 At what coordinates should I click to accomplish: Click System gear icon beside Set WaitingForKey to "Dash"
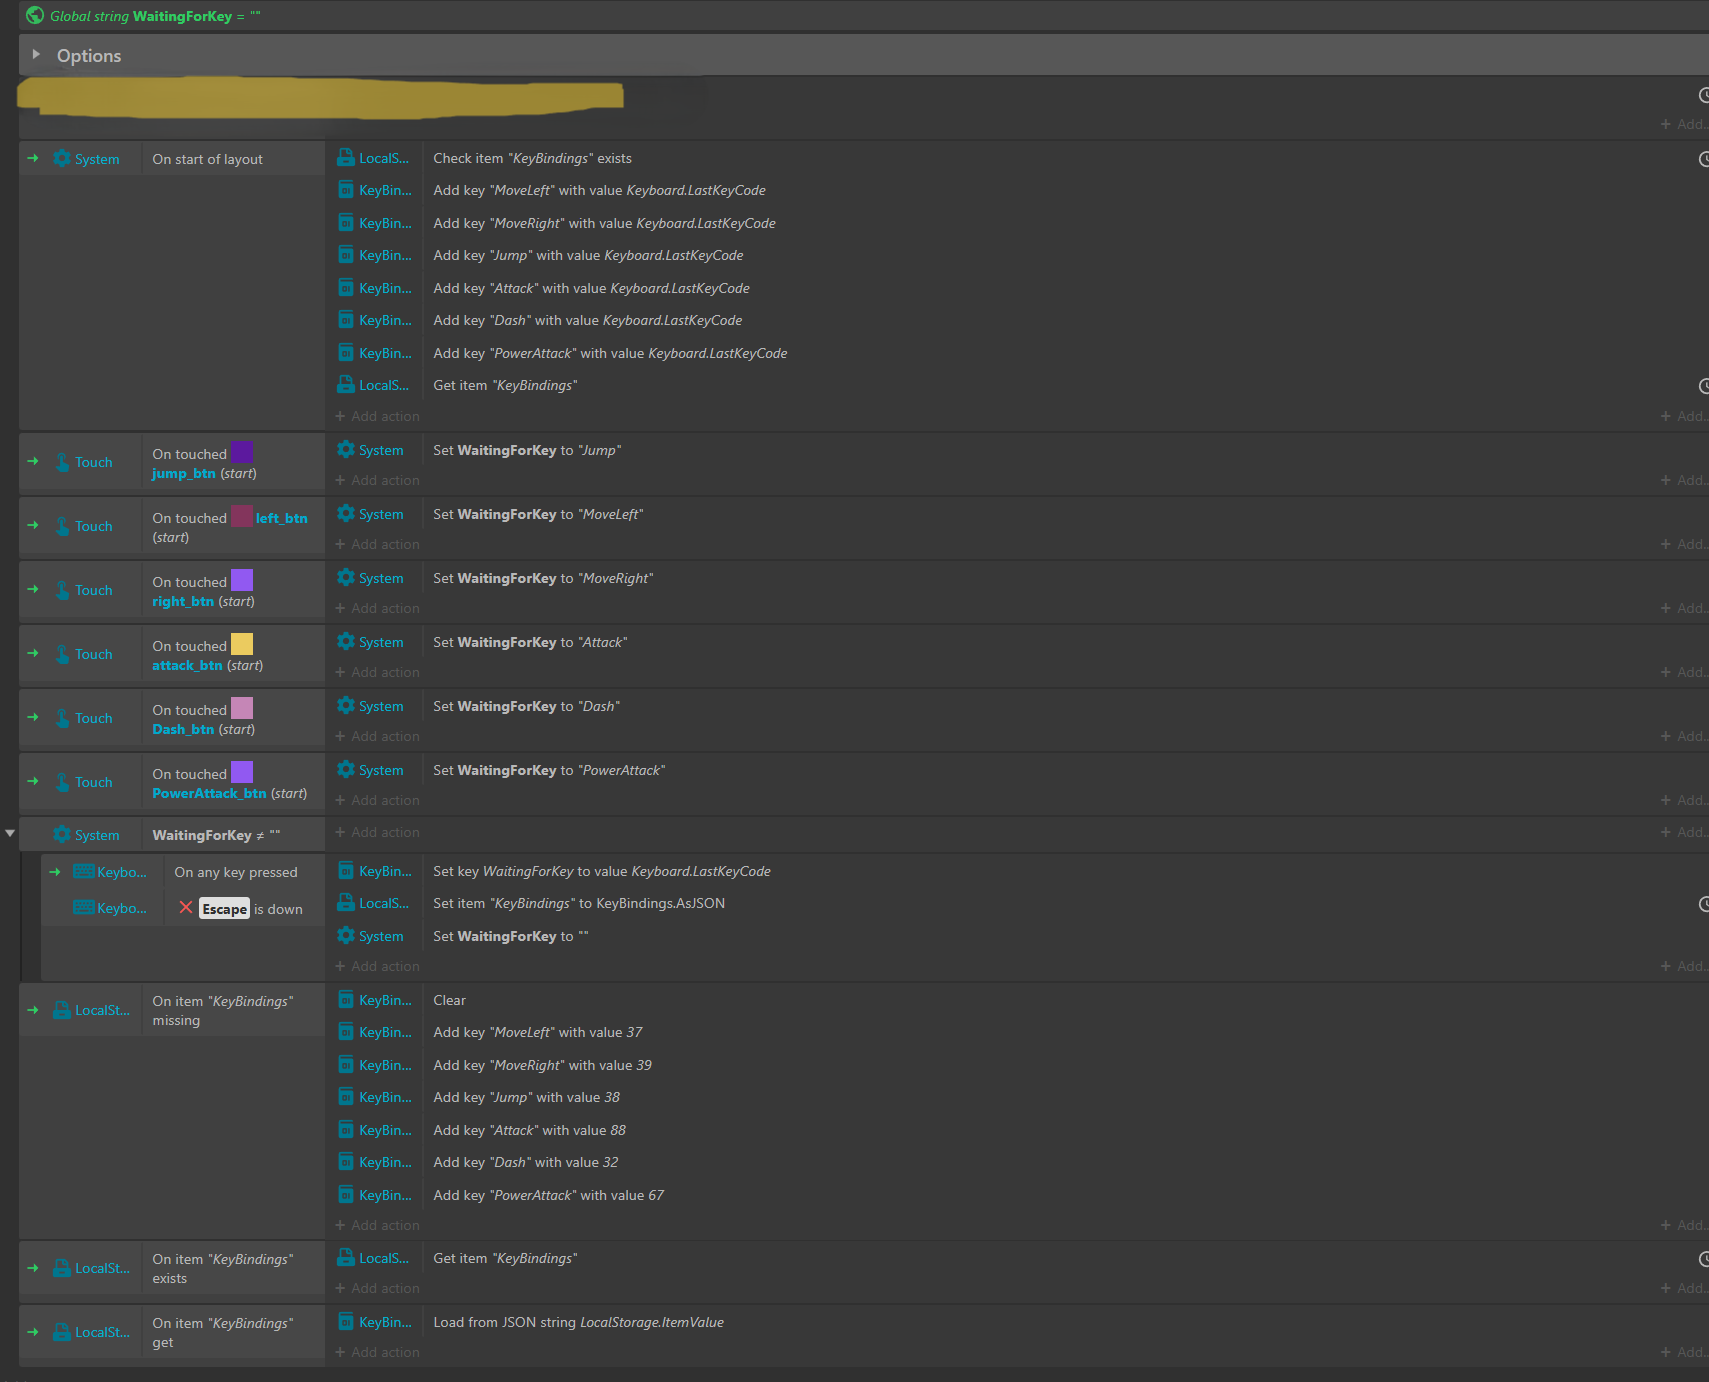[346, 706]
